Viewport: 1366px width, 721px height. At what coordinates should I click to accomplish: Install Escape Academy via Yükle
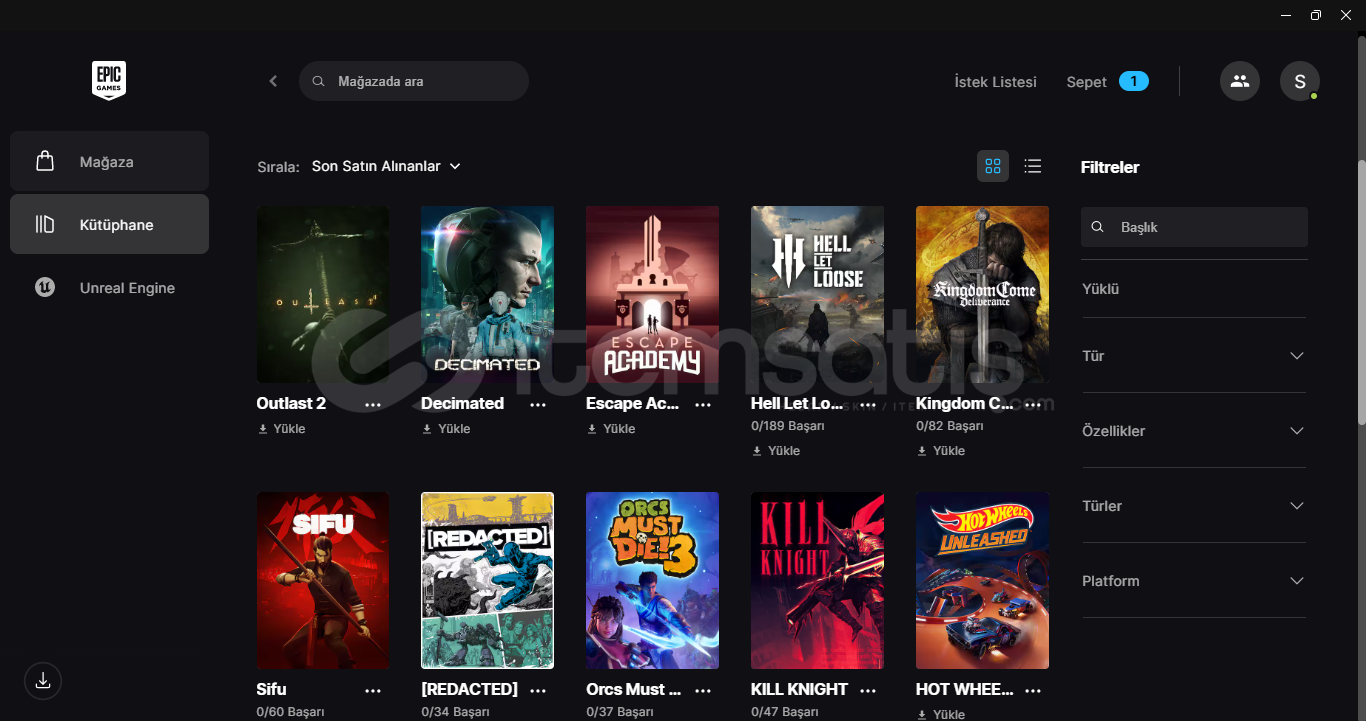coord(611,429)
